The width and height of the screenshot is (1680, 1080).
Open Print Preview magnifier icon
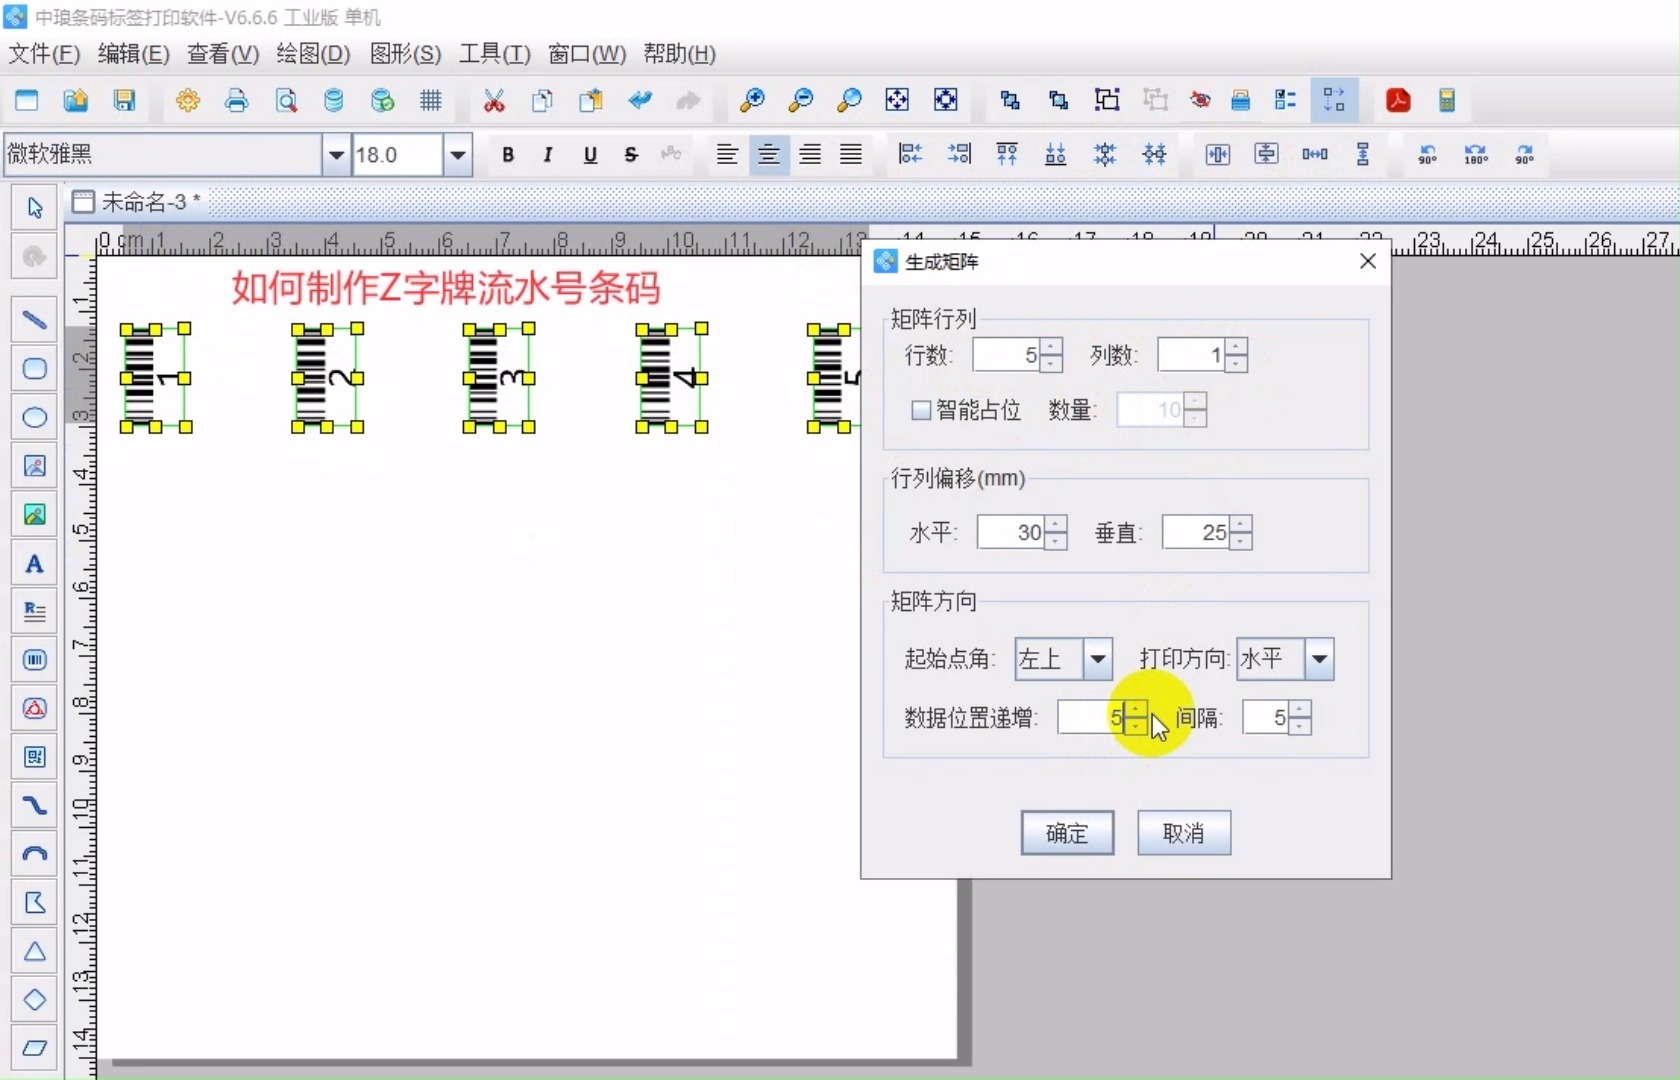click(286, 100)
